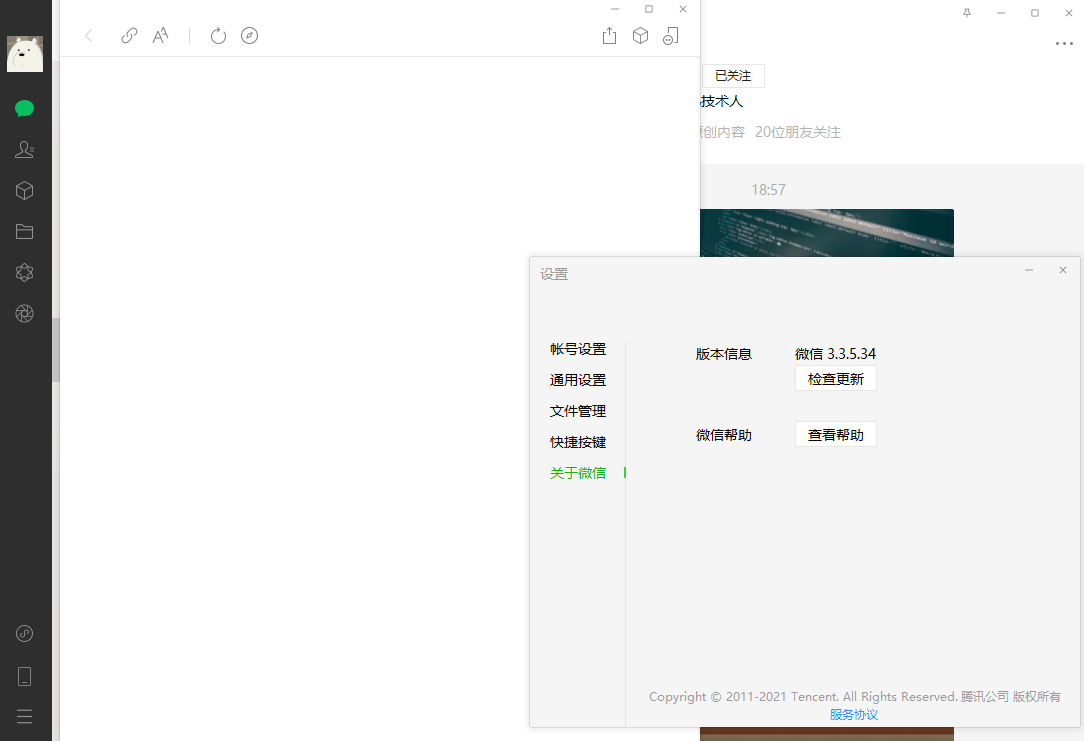Image resolution: width=1084 pixels, height=741 pixels.
Task: Click the 微信帮助 label
Action: coord(724,435)
